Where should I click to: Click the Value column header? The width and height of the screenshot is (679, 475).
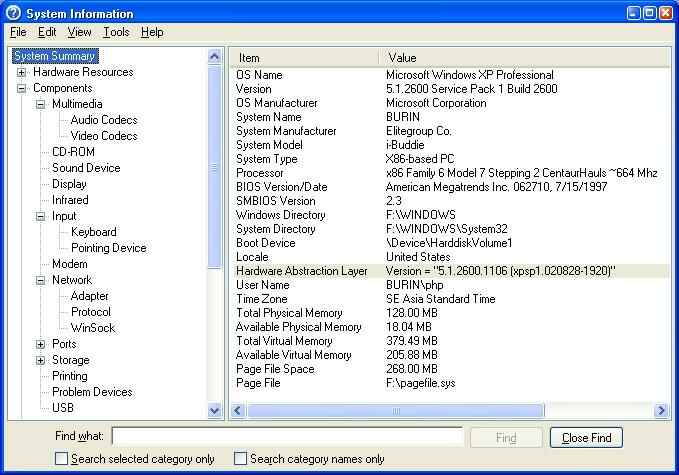coord(524,58)
